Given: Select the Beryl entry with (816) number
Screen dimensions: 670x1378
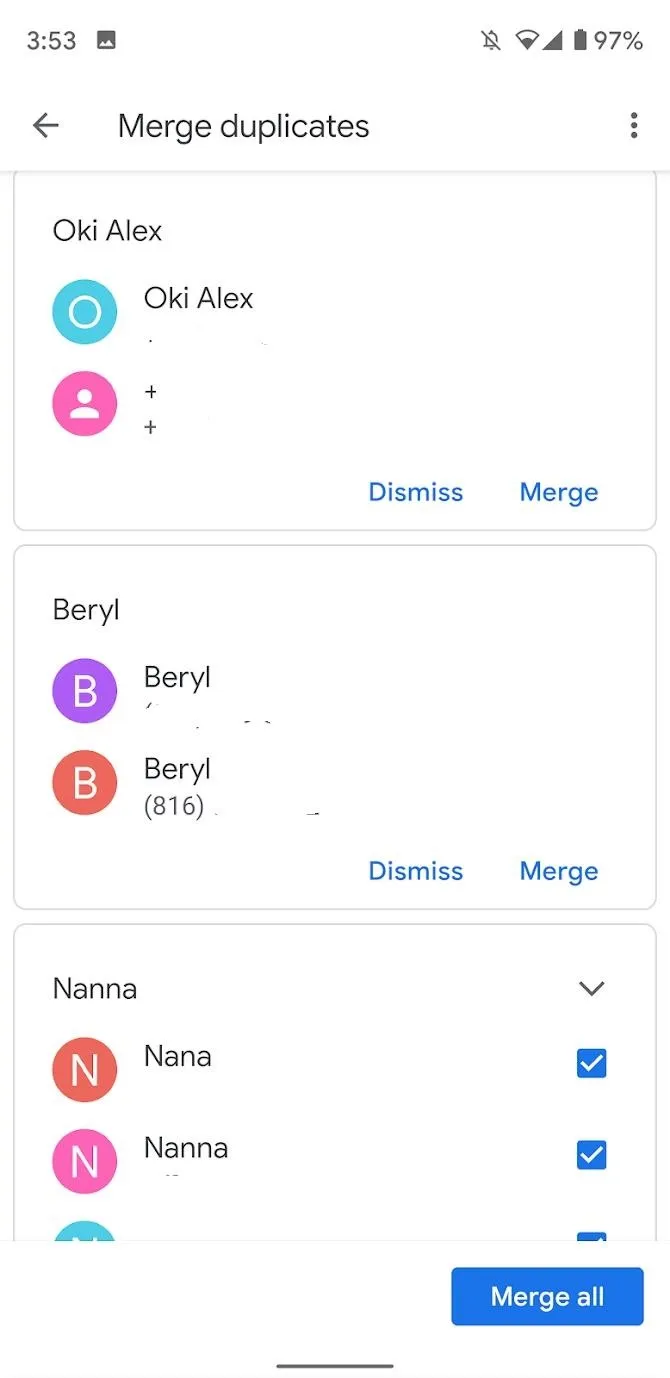Looking at the screenshot, I should pyautogui.click(x=334, y=784).
